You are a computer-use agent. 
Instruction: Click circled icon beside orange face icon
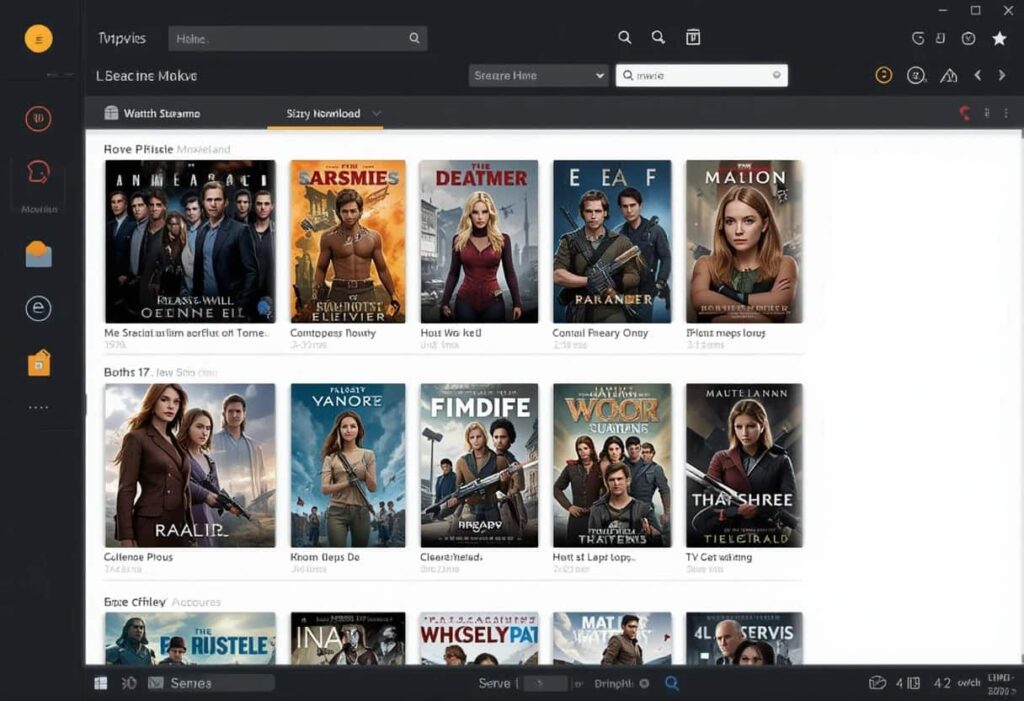tap(916, 76)
